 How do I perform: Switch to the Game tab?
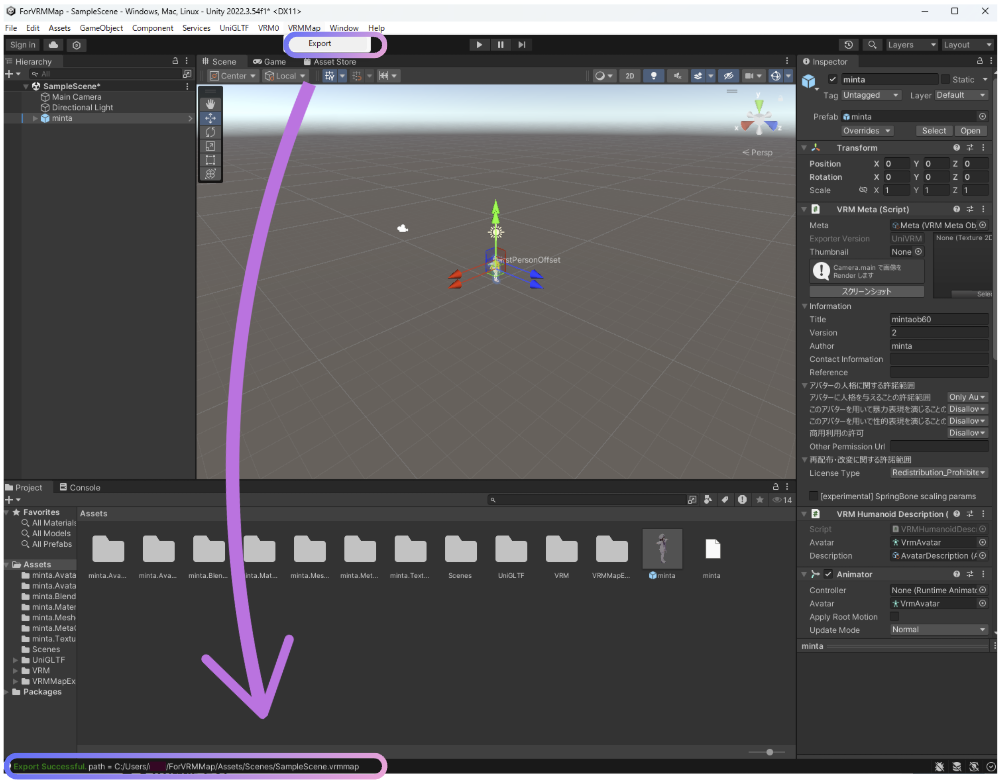(269, 62)
